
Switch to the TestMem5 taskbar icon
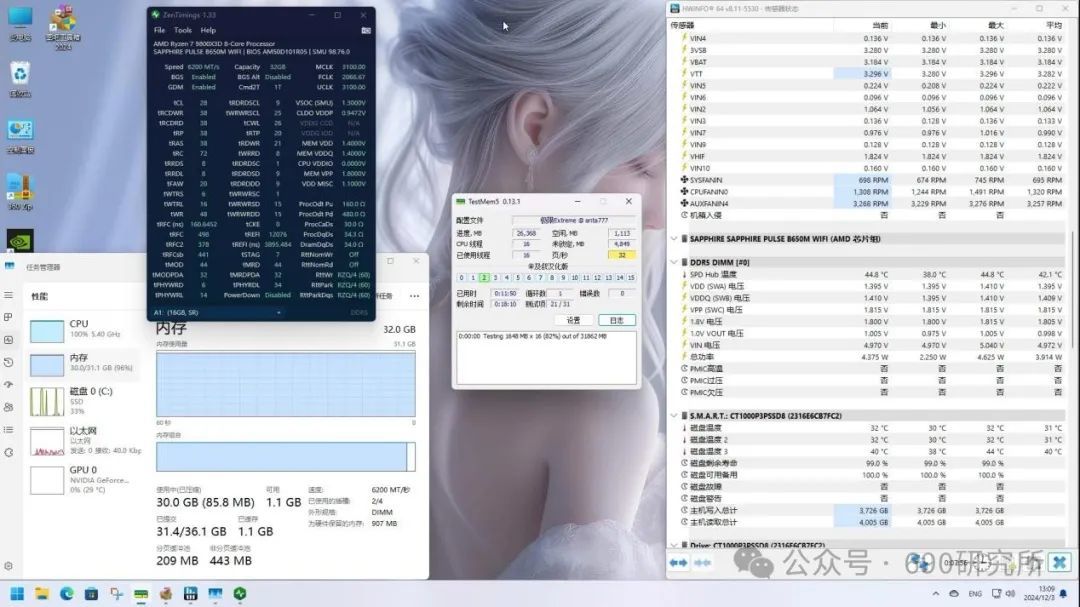click(141, 593)
